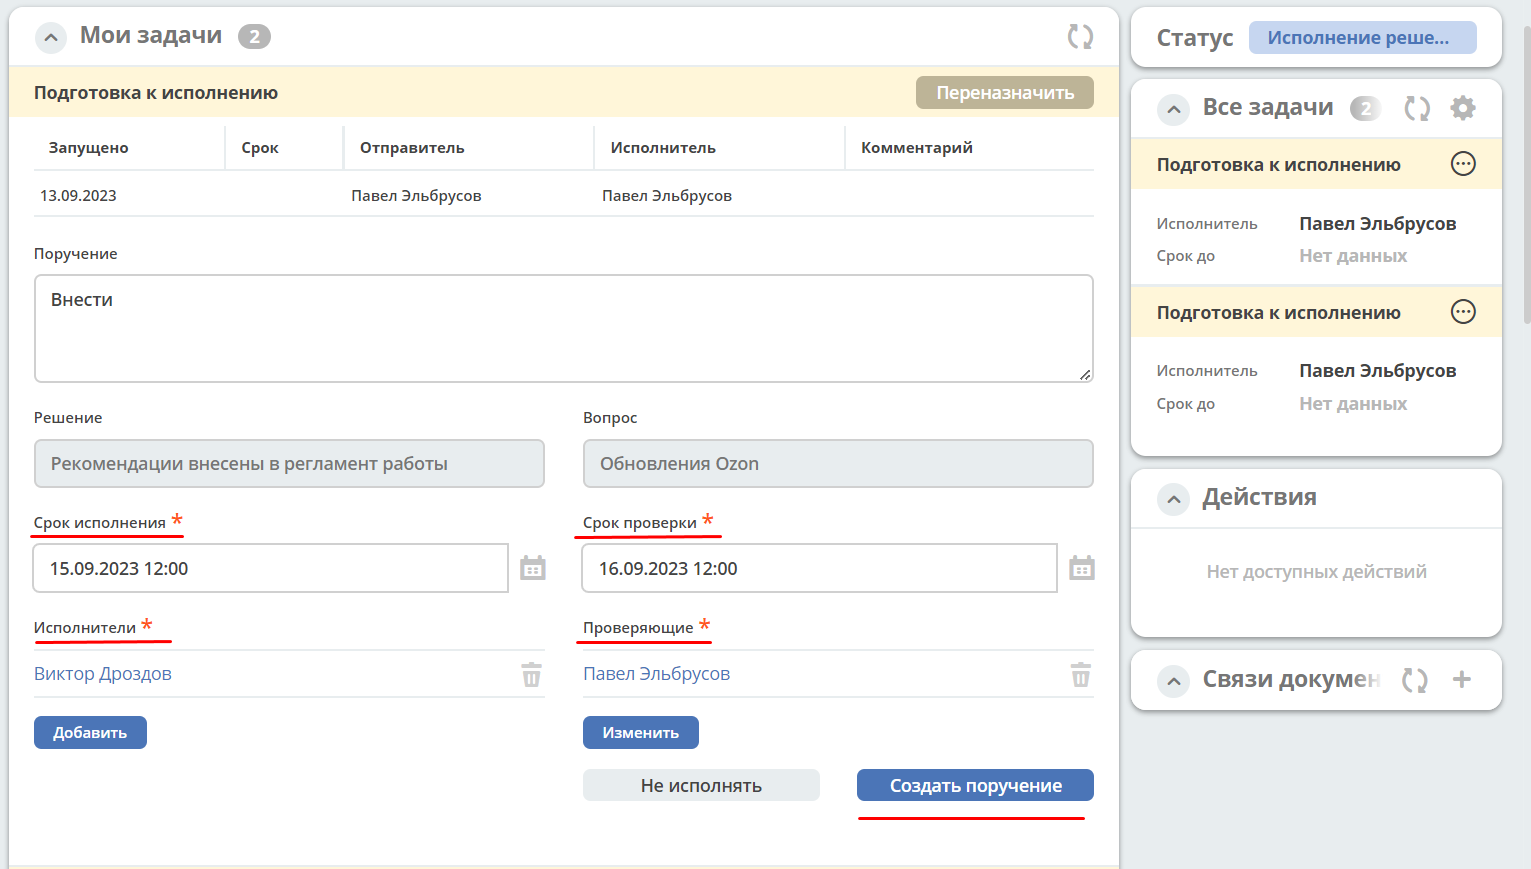
Task: Click the Запущено column header
Action: click(88, 147)
